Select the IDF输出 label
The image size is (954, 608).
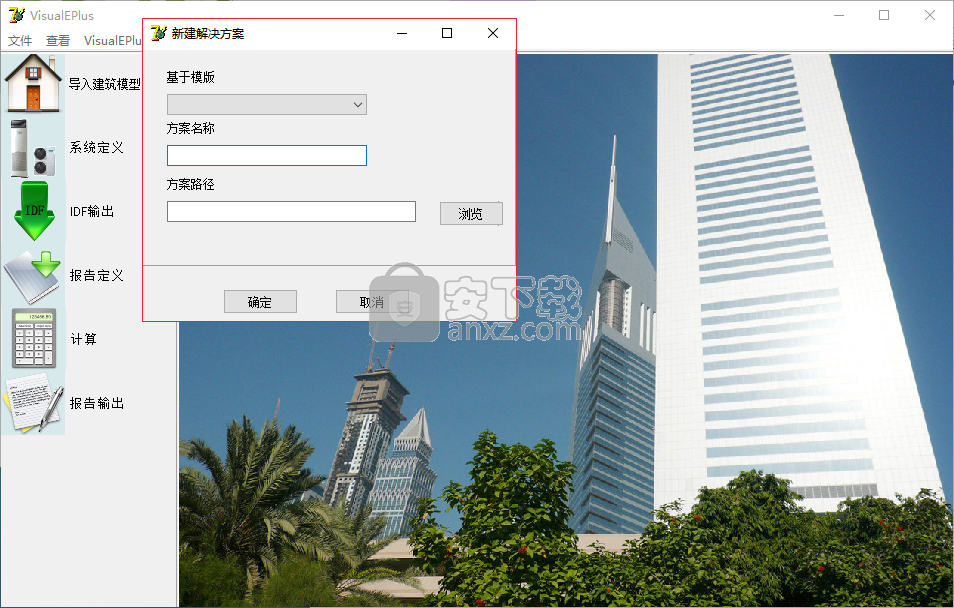point(92,211)
